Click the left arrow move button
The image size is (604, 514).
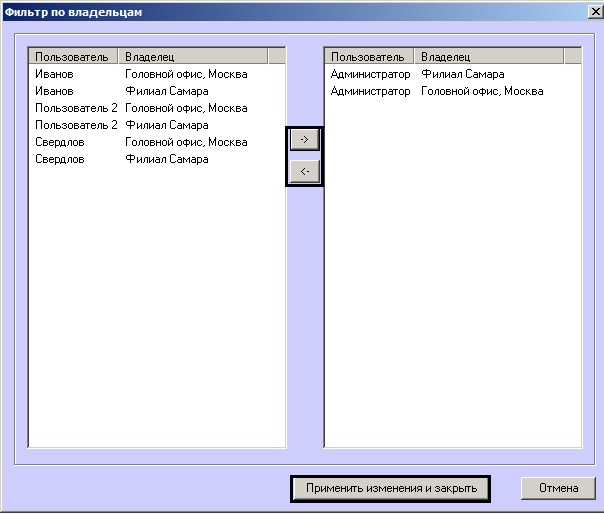[x=304, y=171]
